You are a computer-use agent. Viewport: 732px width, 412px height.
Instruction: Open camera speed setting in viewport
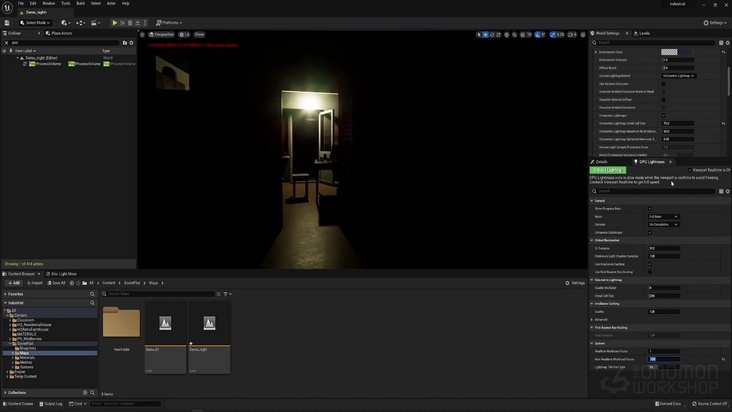[572, 35]
